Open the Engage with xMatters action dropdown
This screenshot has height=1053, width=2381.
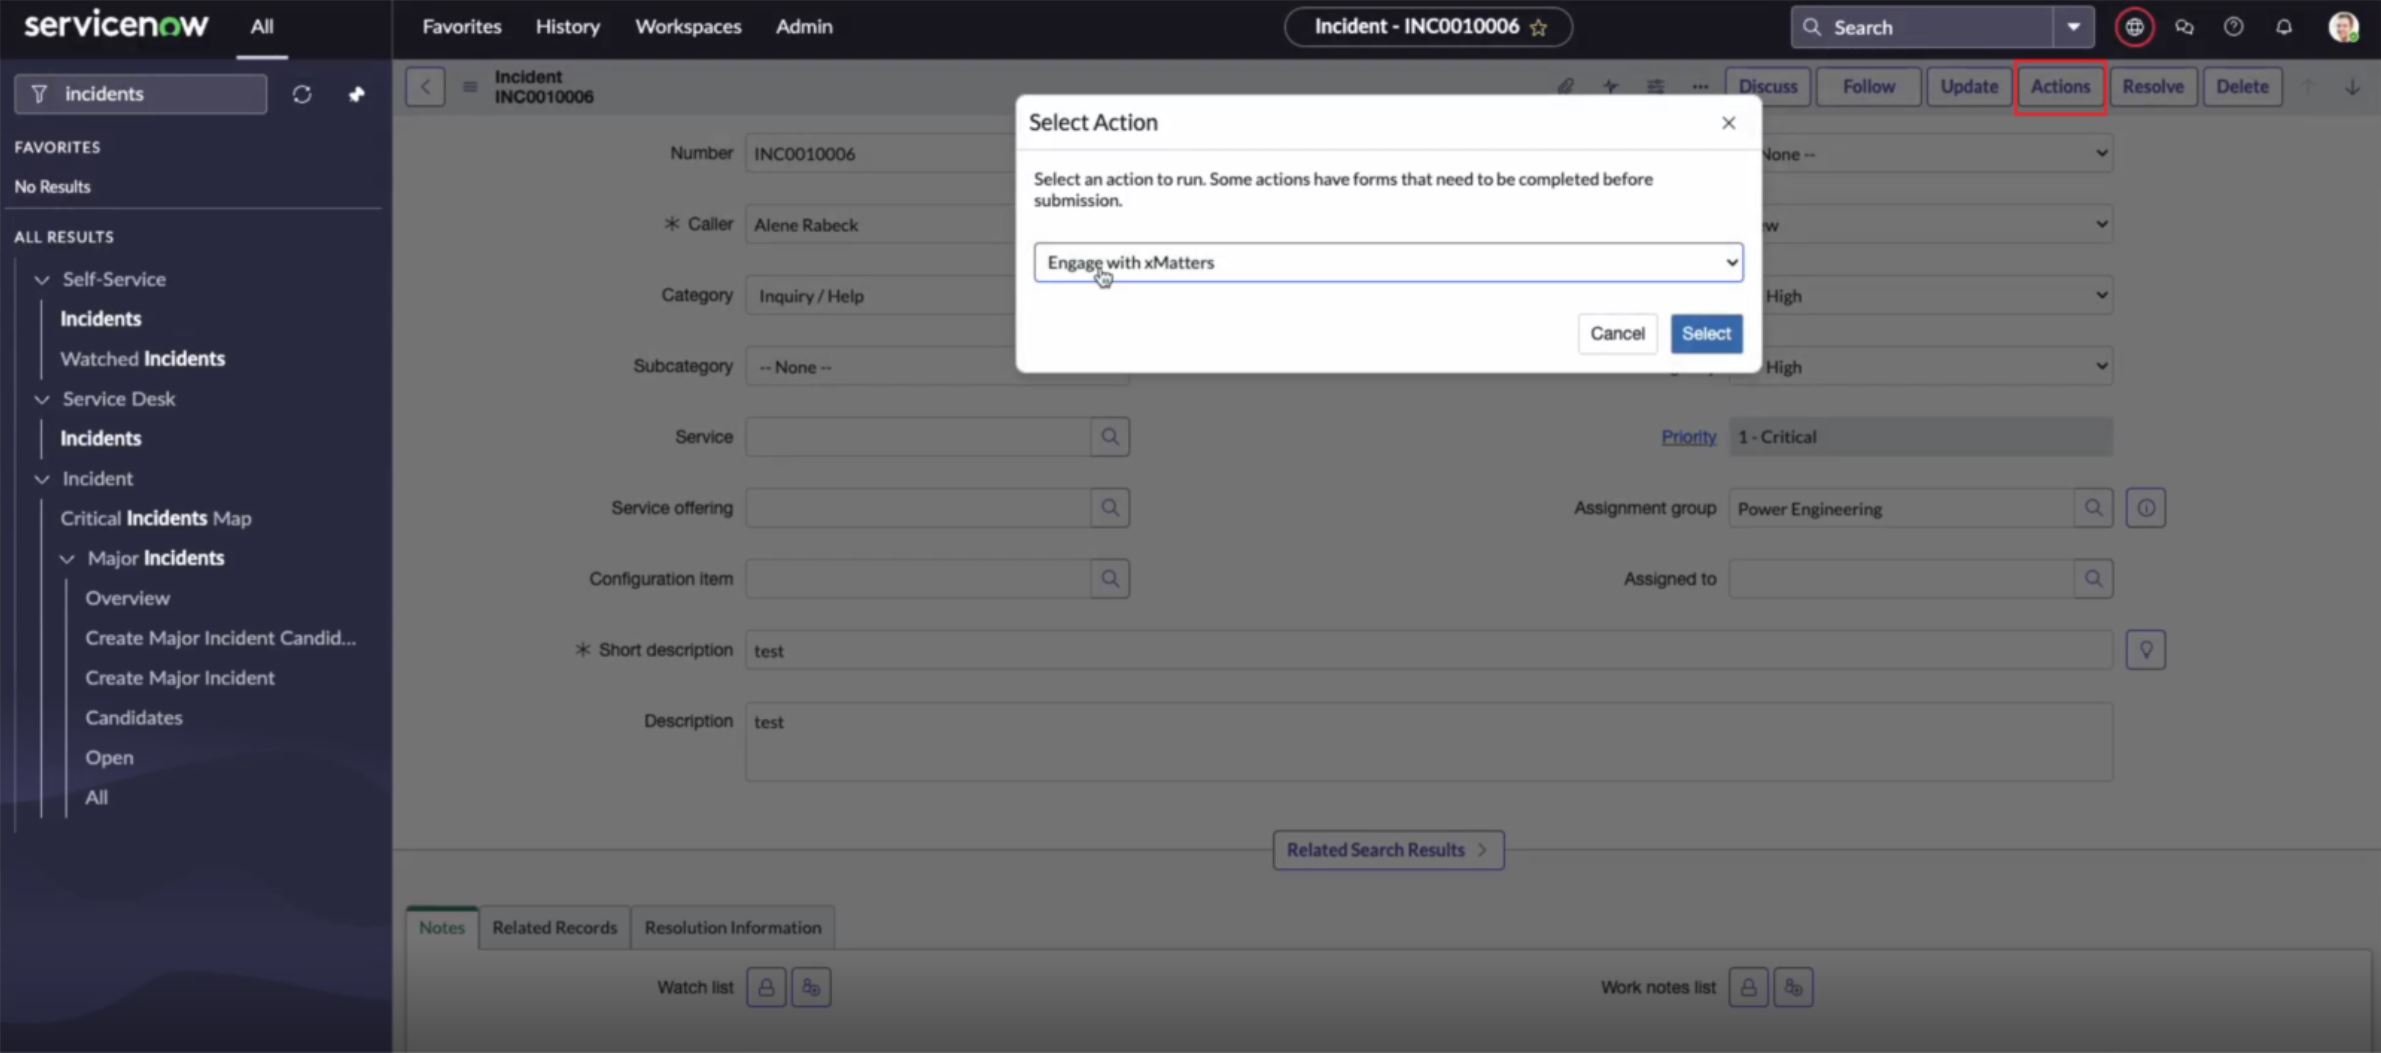(x=1388, y=263)
